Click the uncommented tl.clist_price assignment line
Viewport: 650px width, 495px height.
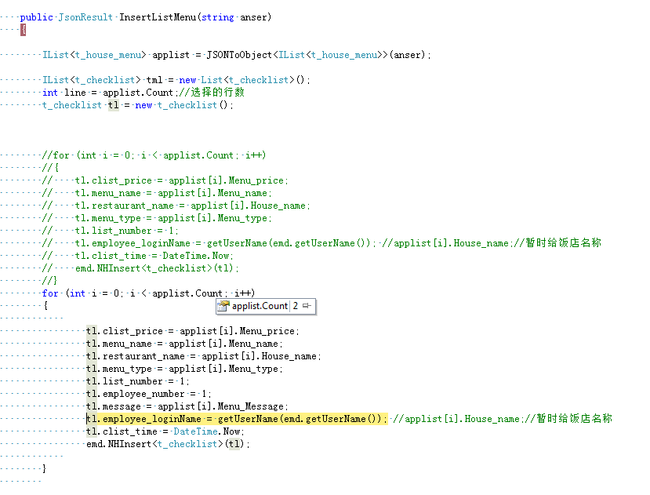point(192,331)
